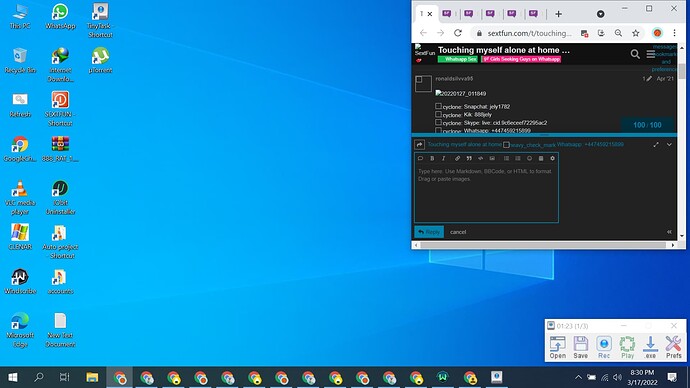
Task: Select Recycle Bin on desktop
Action: pos(20,61)
